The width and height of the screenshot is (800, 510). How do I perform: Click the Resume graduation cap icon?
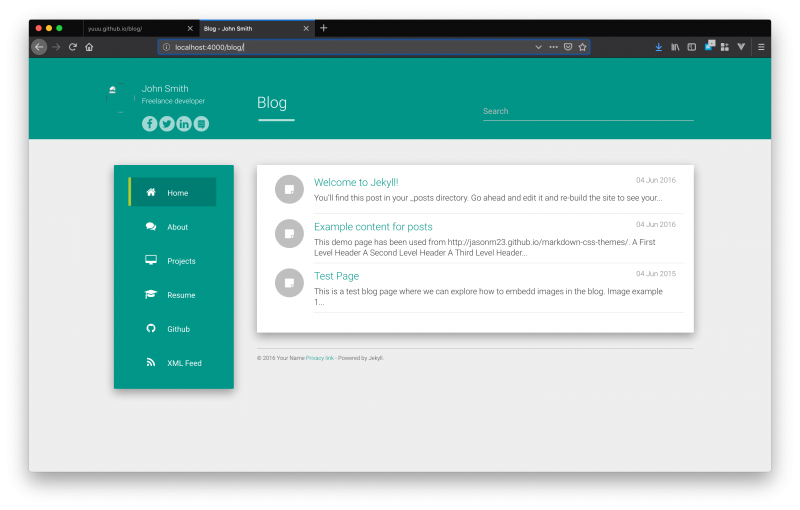point(151,295)
